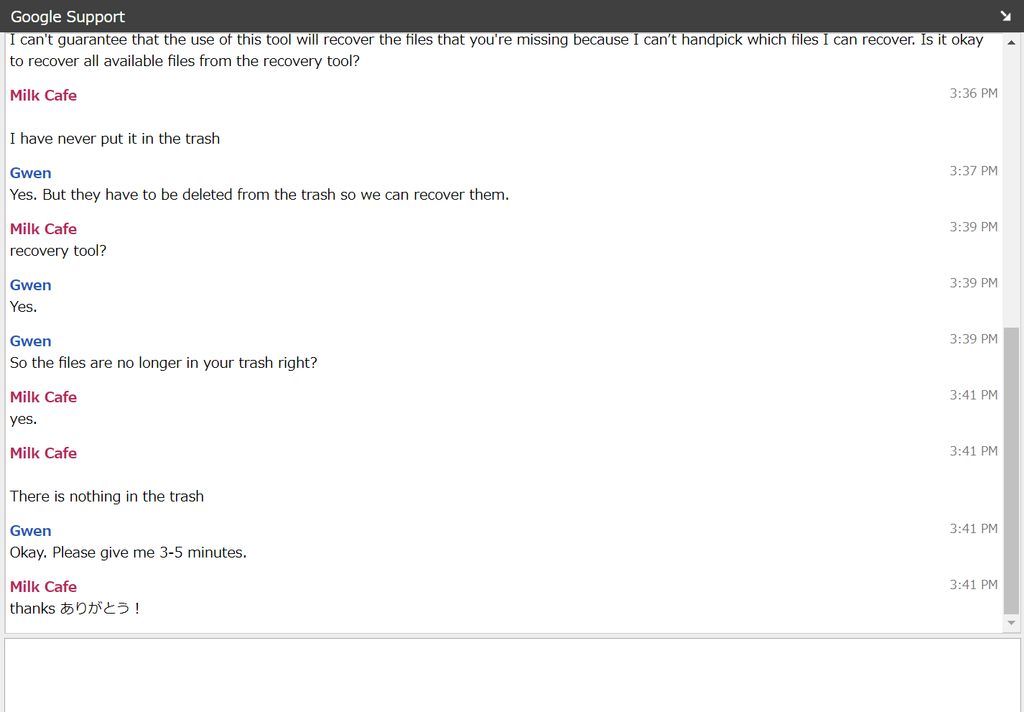
Task: Click the Google Support header title
Action: (68, 16)
